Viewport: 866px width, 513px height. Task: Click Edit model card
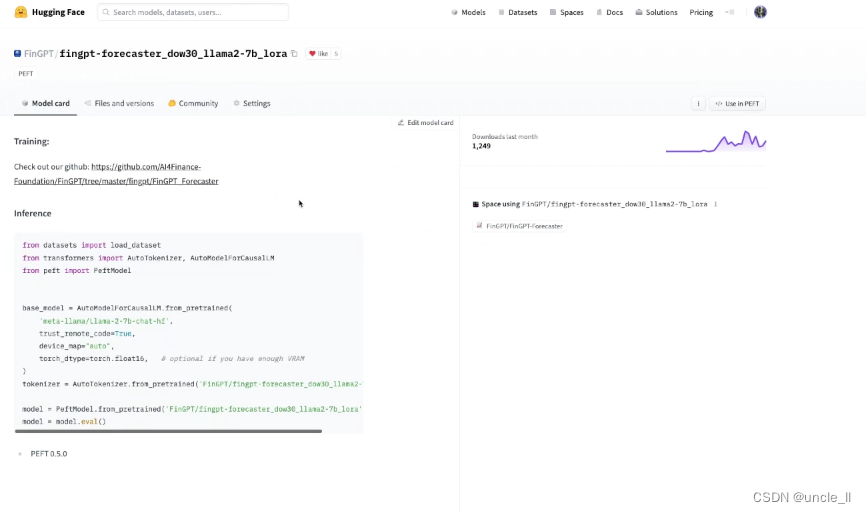tap(425, 123)
